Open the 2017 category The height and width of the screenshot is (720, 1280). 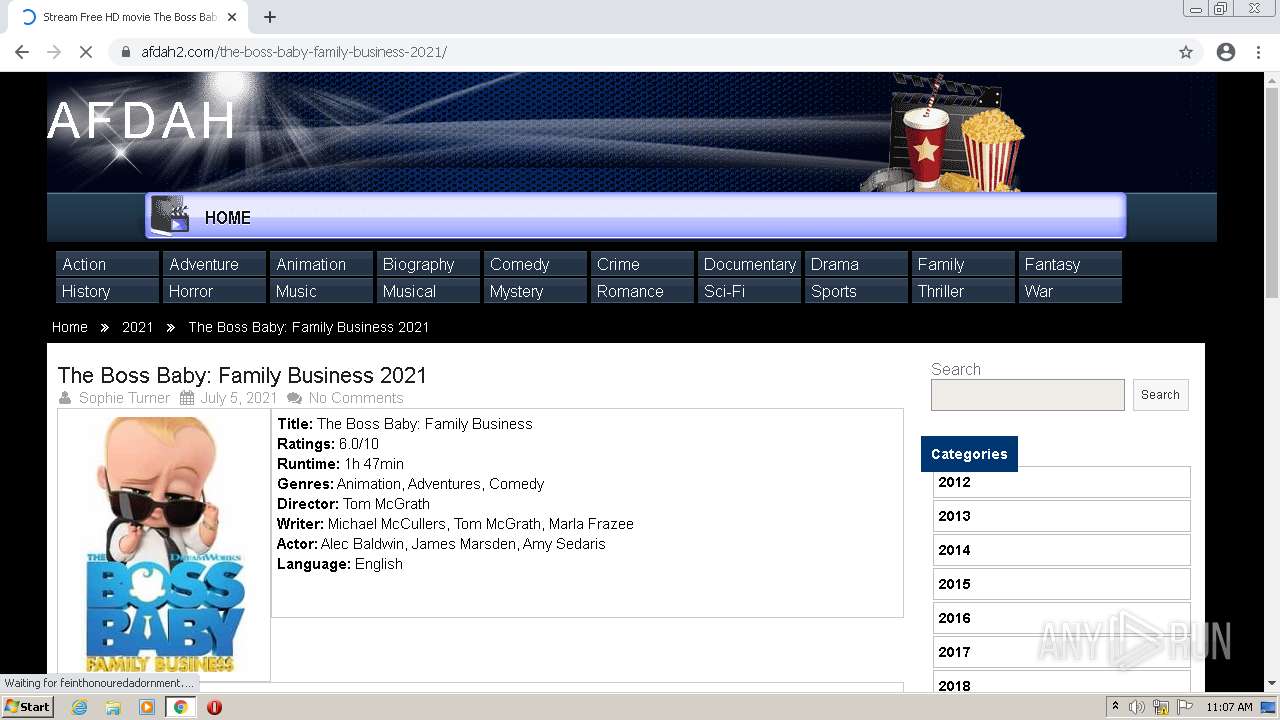[x=1062, y=652]
